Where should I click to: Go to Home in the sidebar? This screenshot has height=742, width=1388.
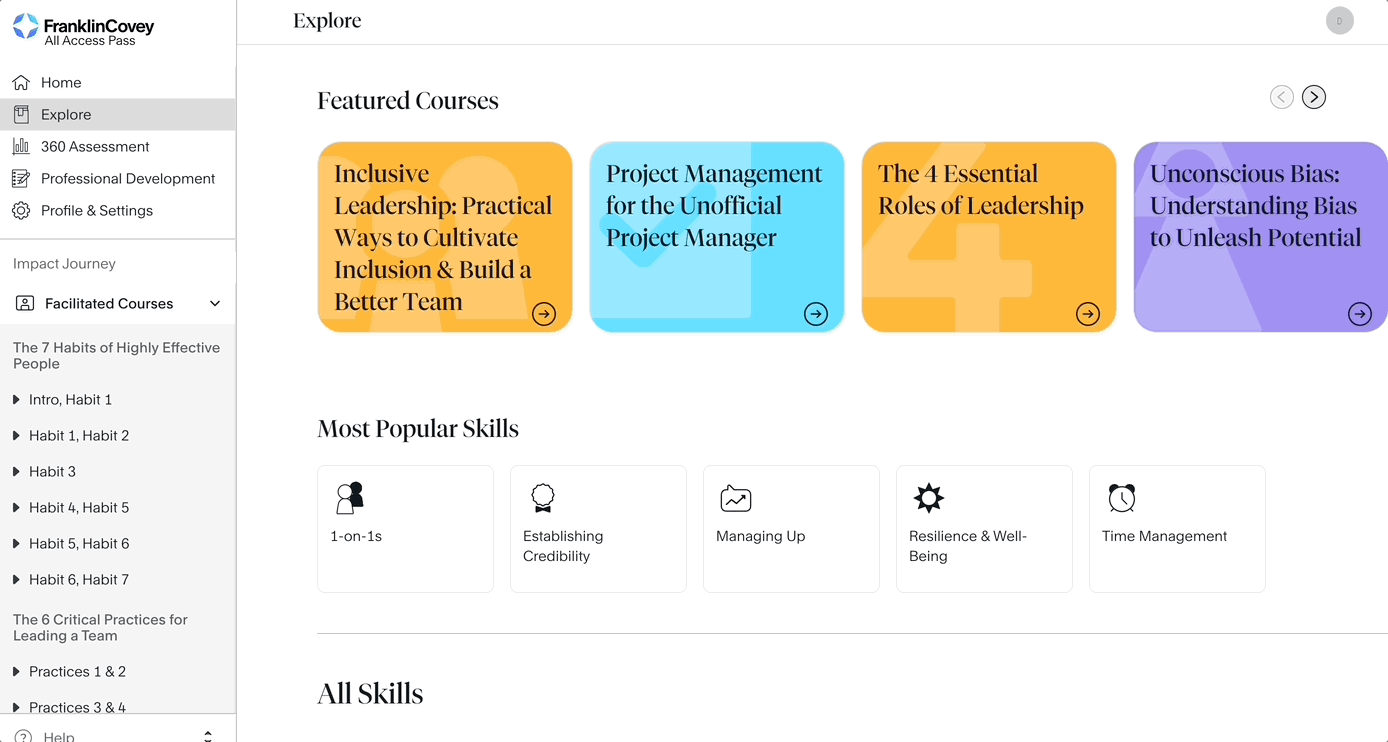[x=61, y=83]
